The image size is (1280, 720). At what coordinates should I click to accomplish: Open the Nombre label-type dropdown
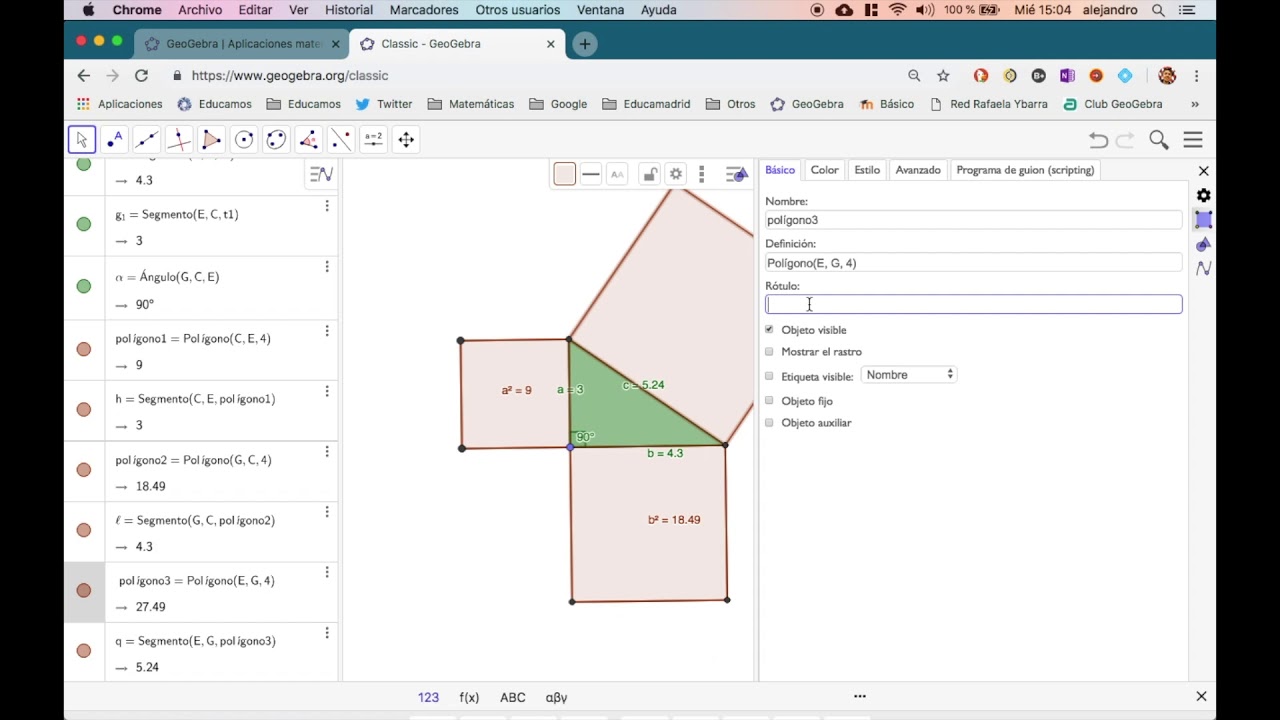[909, 375]
